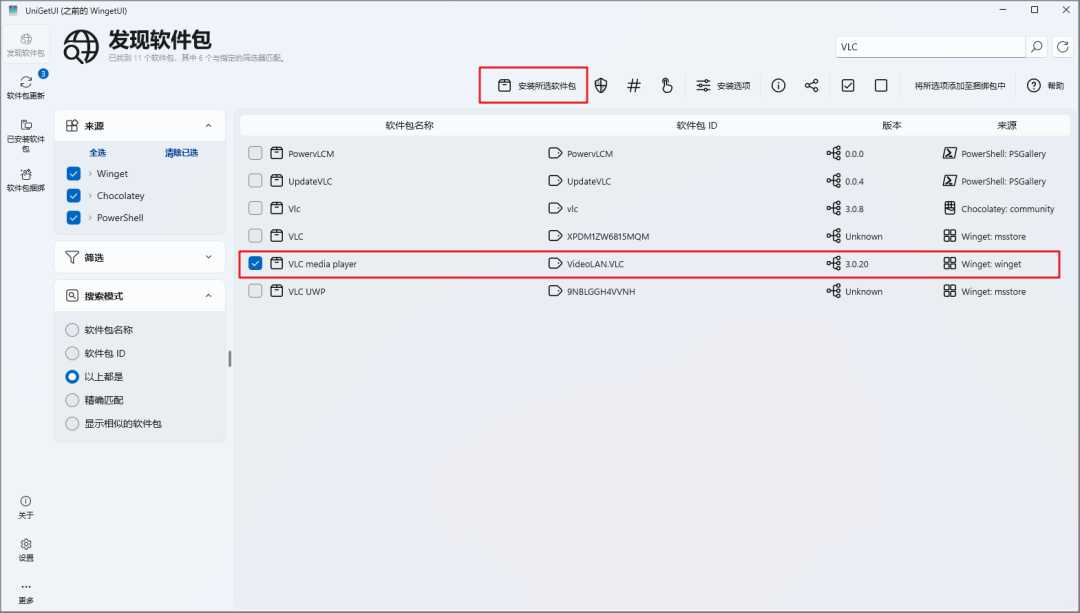This screenshot has width=1080, height=613.
Task: Open 软件包捆绑 package bundles page
Action: tap(26, 180)
